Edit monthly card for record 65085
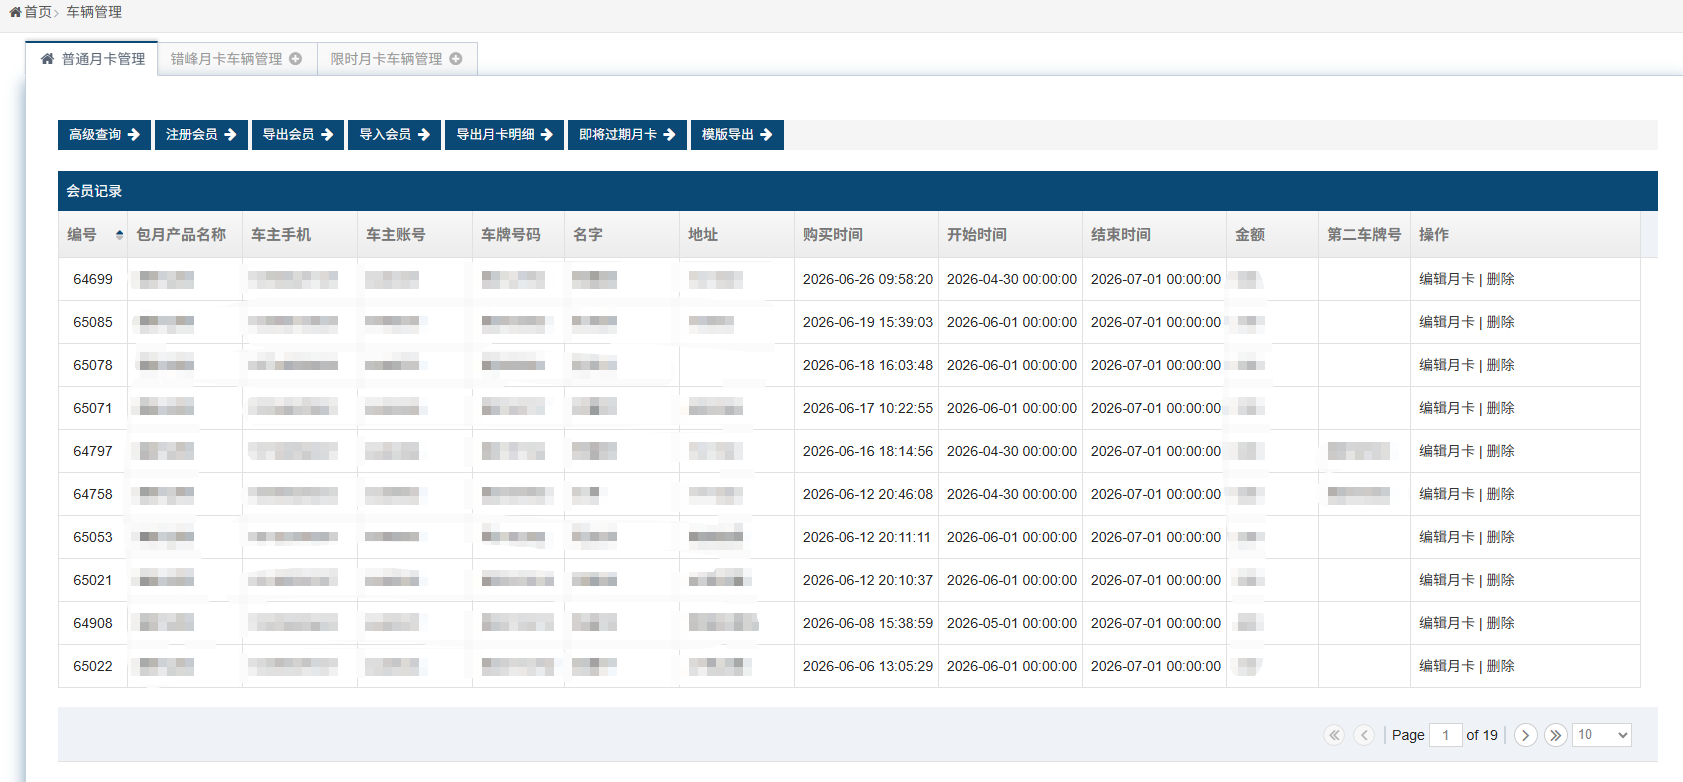The width and height of the screenshot is (1683, 782). point(1447,322)
